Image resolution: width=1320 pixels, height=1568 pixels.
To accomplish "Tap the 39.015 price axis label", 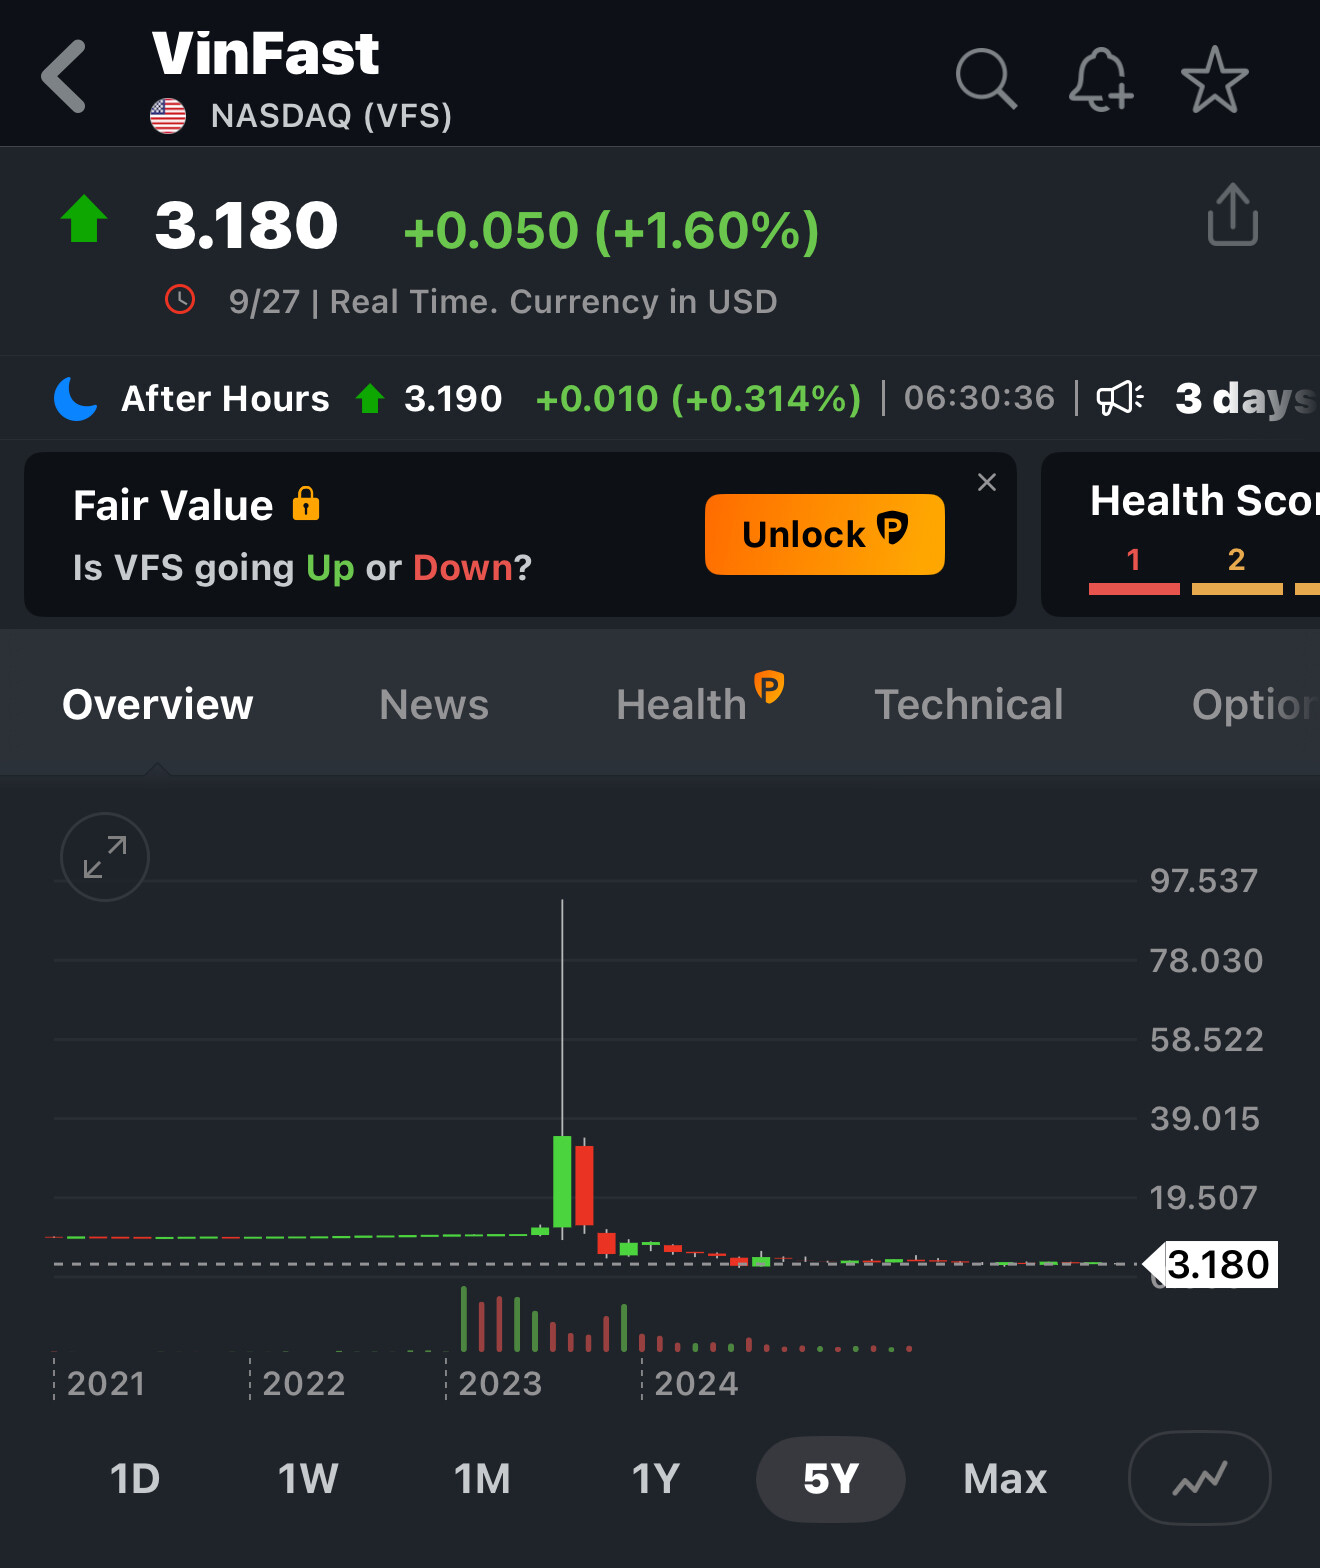I will [1205, 1118].
